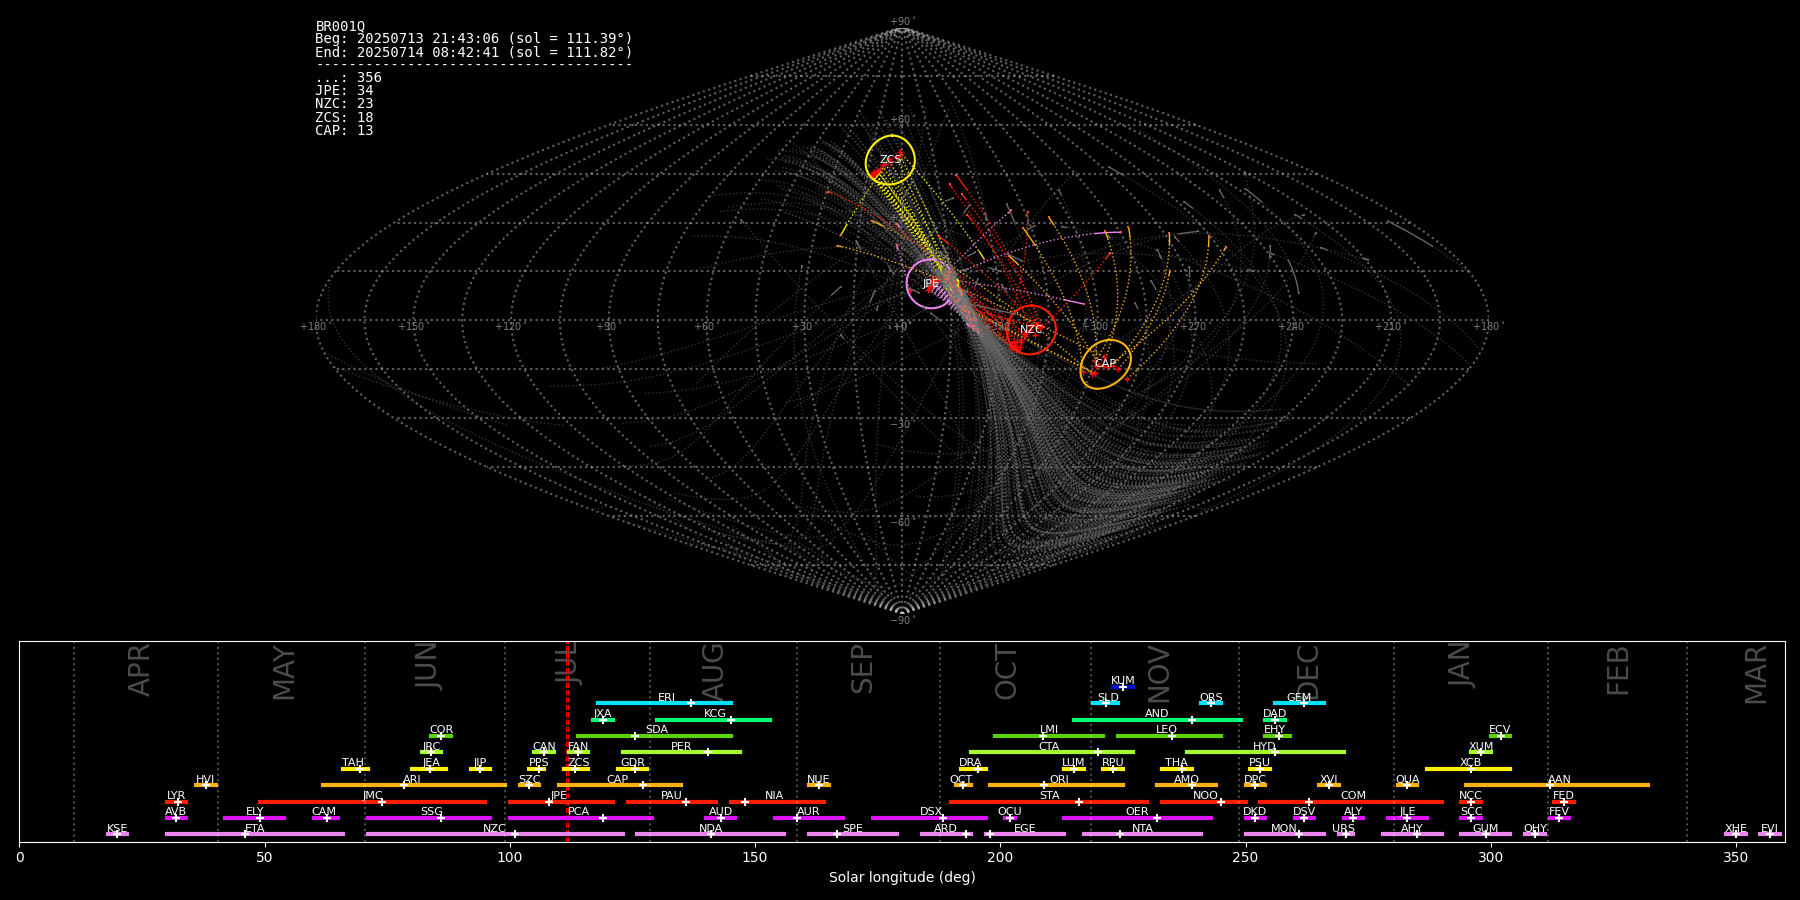Click the KUM blue shower bar
Image resolution: width=1800 pixels, height=900 pixels.
coord(1123,687)
